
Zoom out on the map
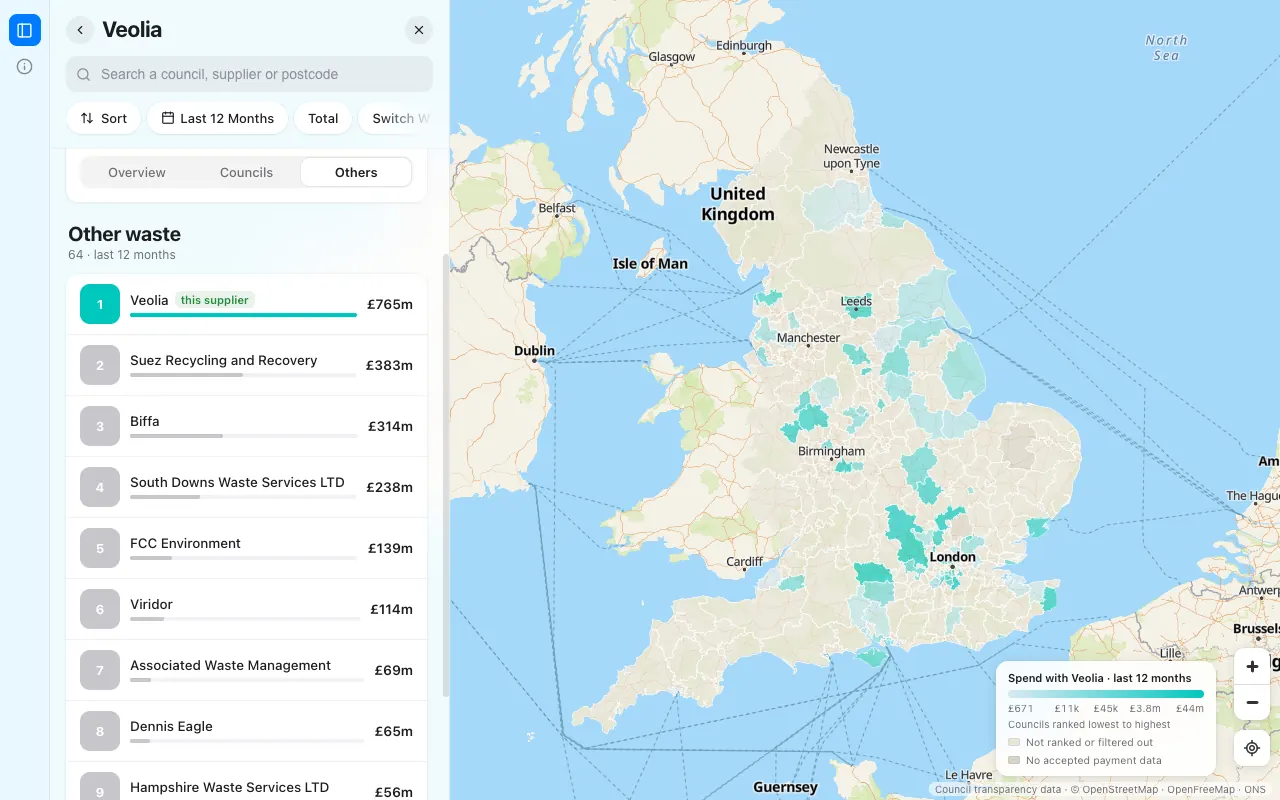point(1252,703)
